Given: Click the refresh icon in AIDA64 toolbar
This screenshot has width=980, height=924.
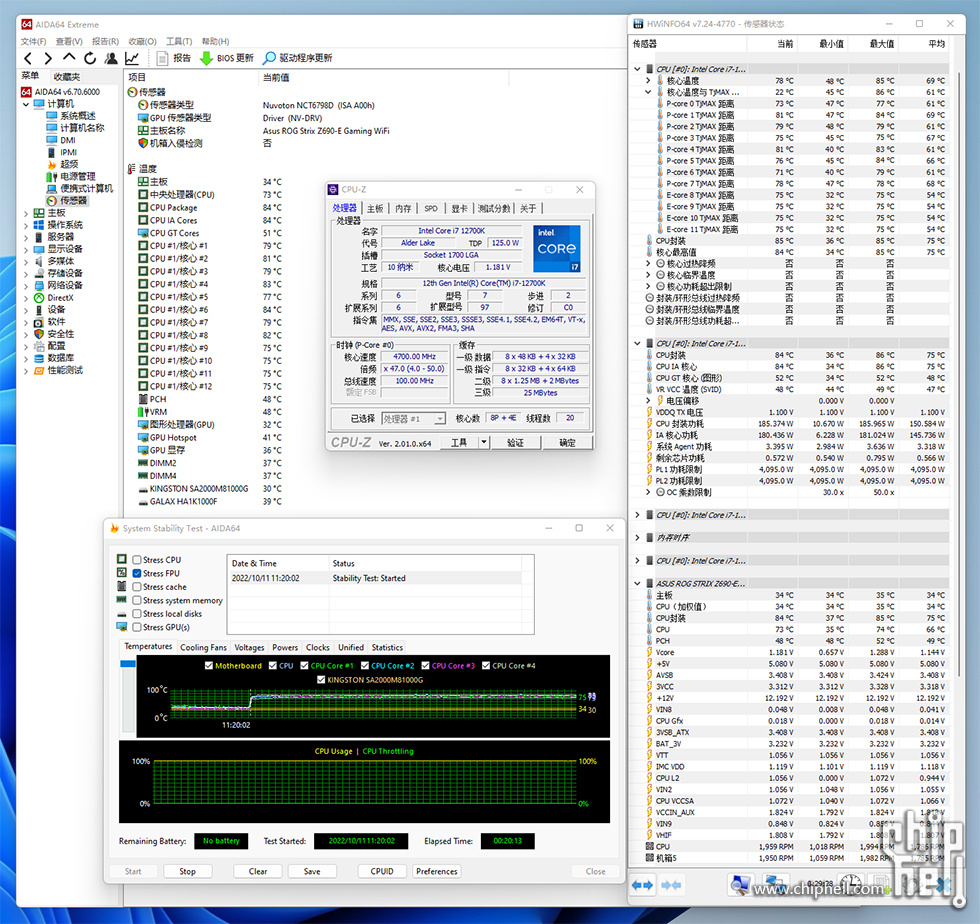Looking at the screenshot, I should click(x=91, y=58).
